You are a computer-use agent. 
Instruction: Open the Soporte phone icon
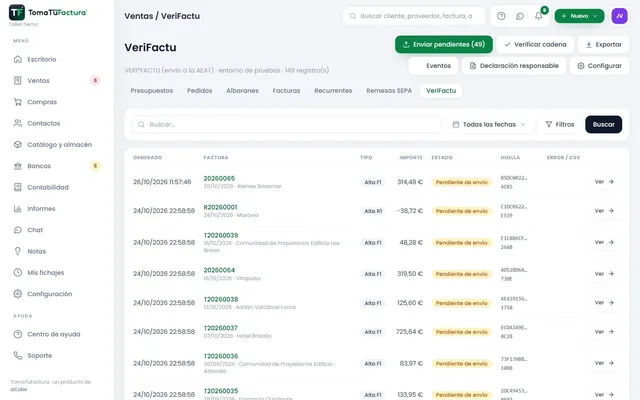click(18, 355)
